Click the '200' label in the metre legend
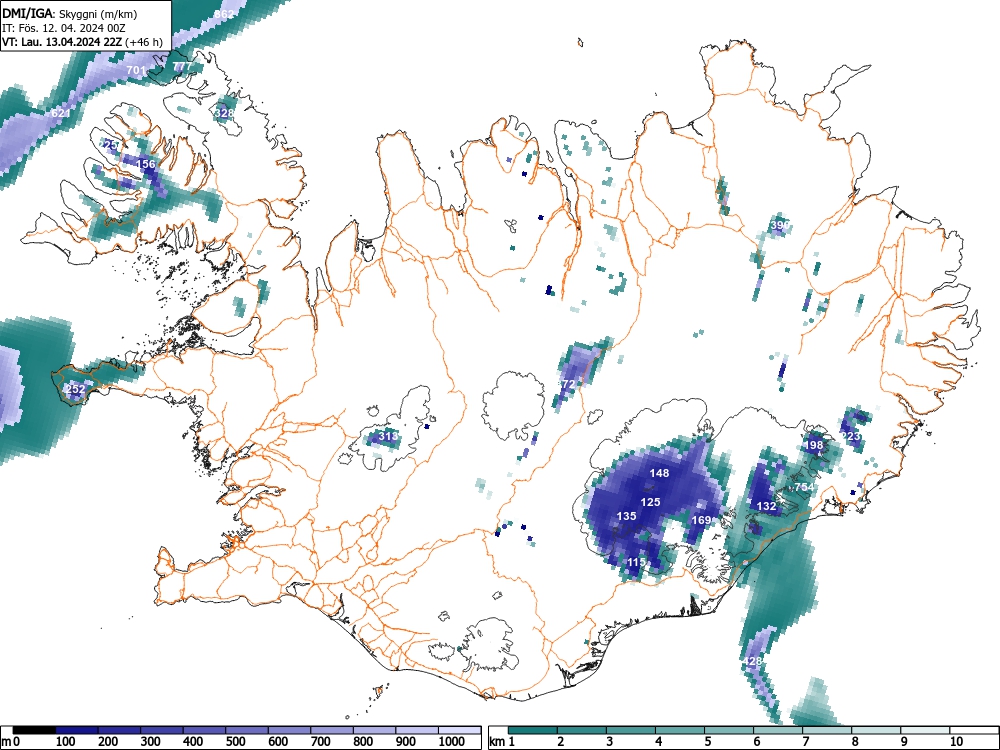Viewport: 1000px width, 750px height. [x=108, y=741]
